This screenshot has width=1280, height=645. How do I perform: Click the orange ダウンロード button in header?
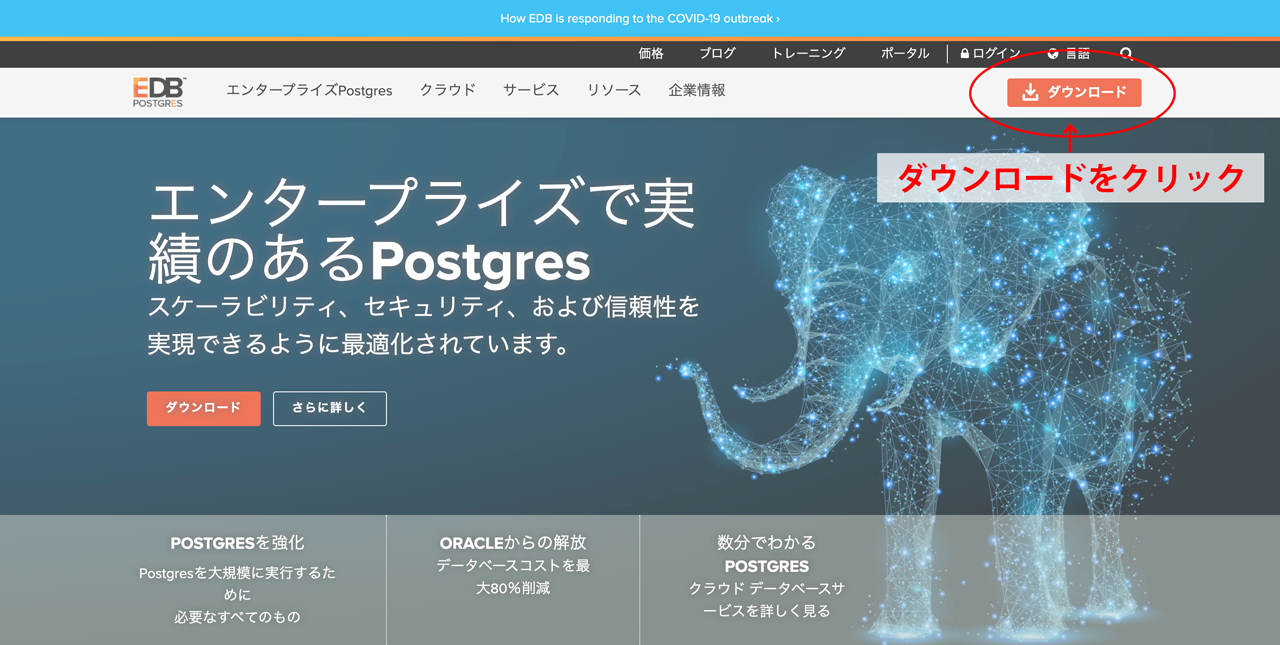point(1074,92)
